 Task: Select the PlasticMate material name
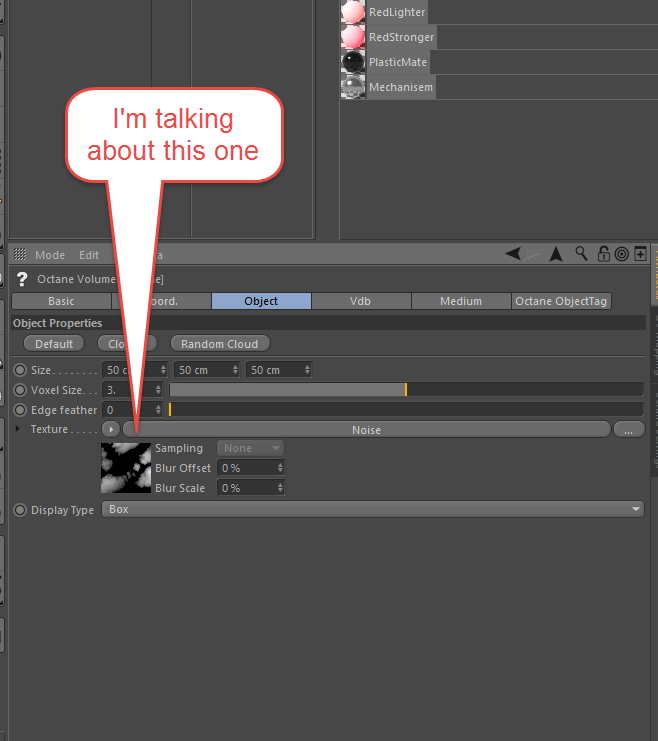point(398,62)
